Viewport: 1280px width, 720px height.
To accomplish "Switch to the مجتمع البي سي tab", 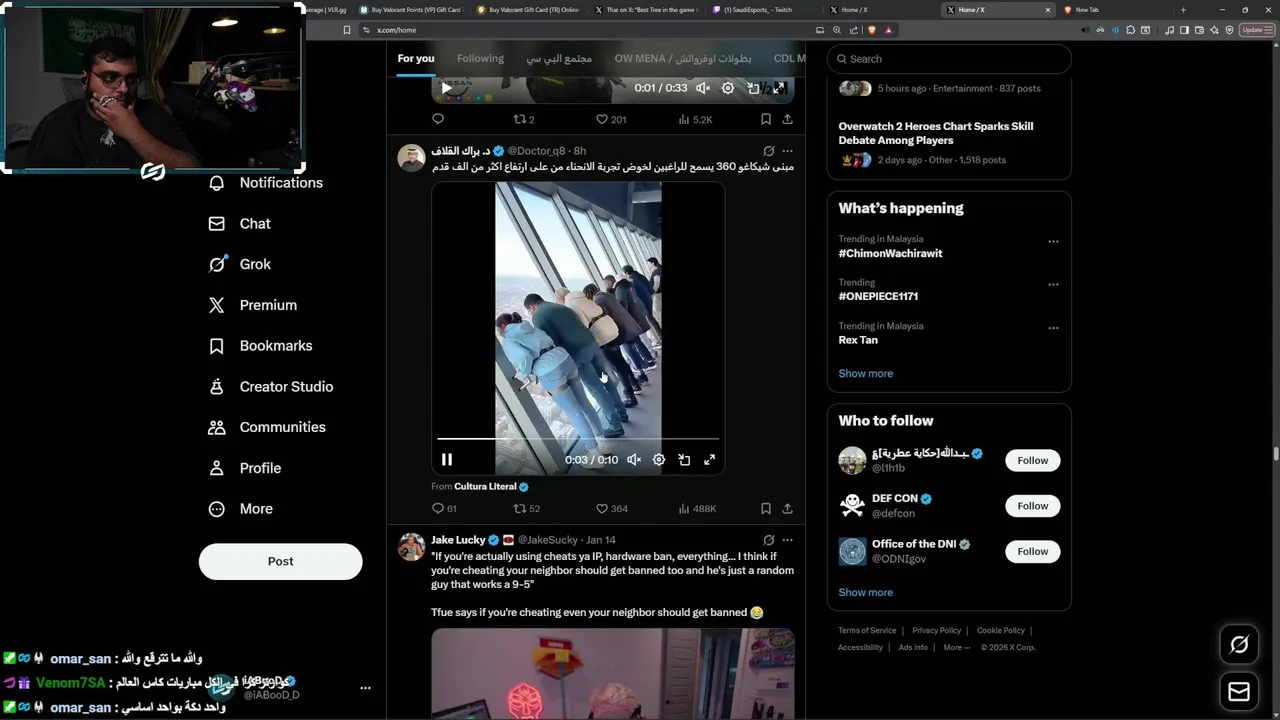I will pos(559,58).
